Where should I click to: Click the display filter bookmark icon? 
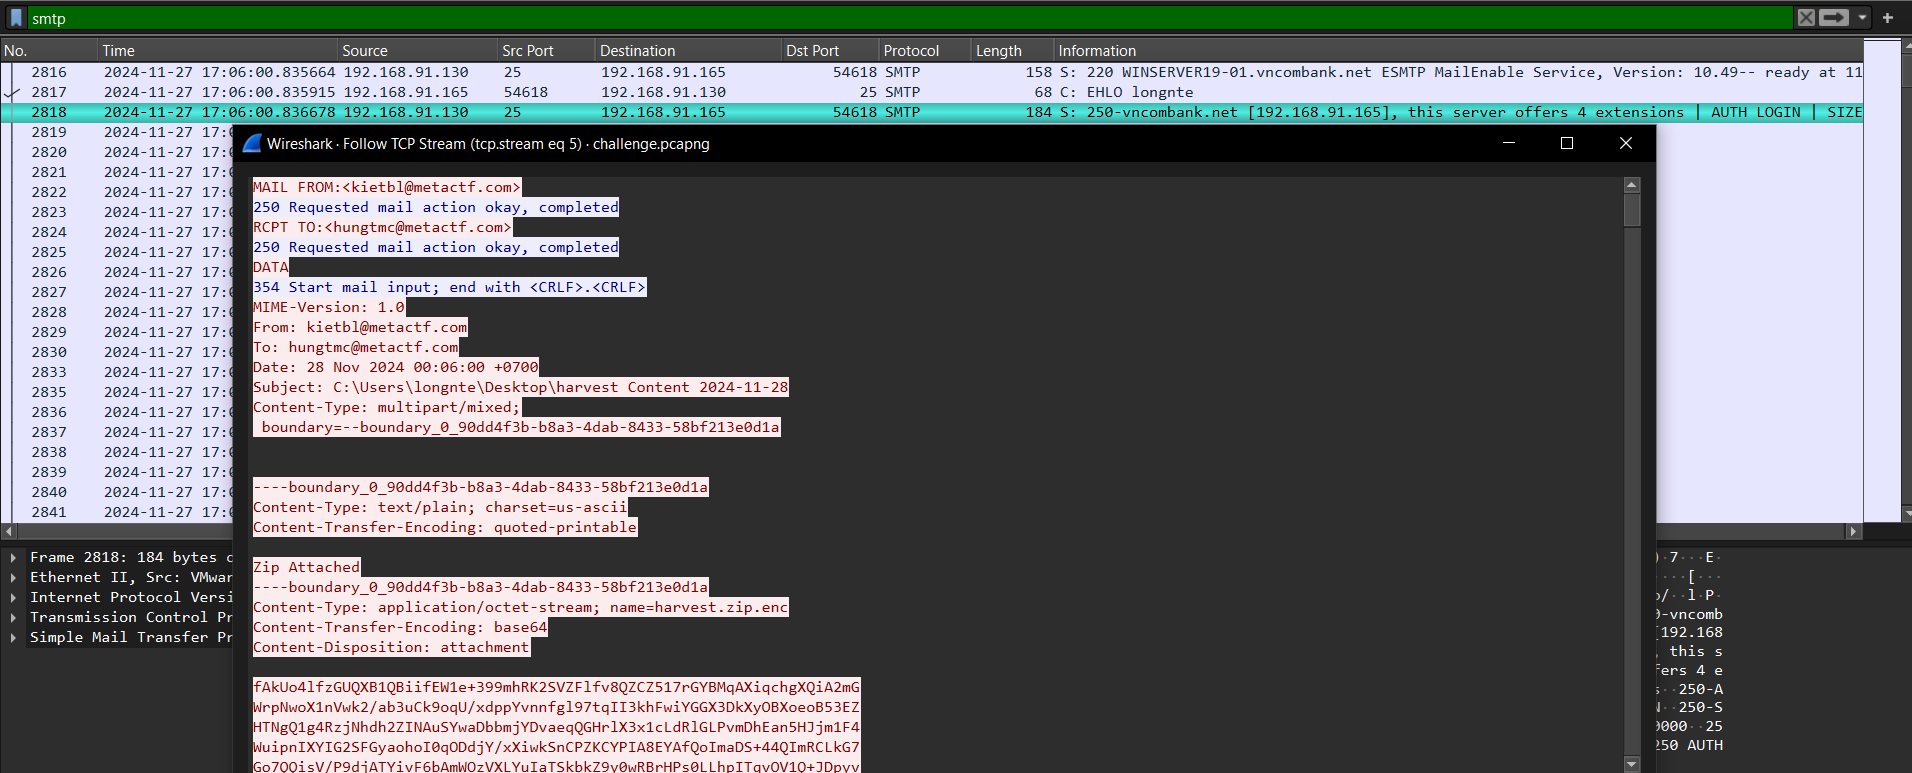pyautogui.click(x=16, y=18)
